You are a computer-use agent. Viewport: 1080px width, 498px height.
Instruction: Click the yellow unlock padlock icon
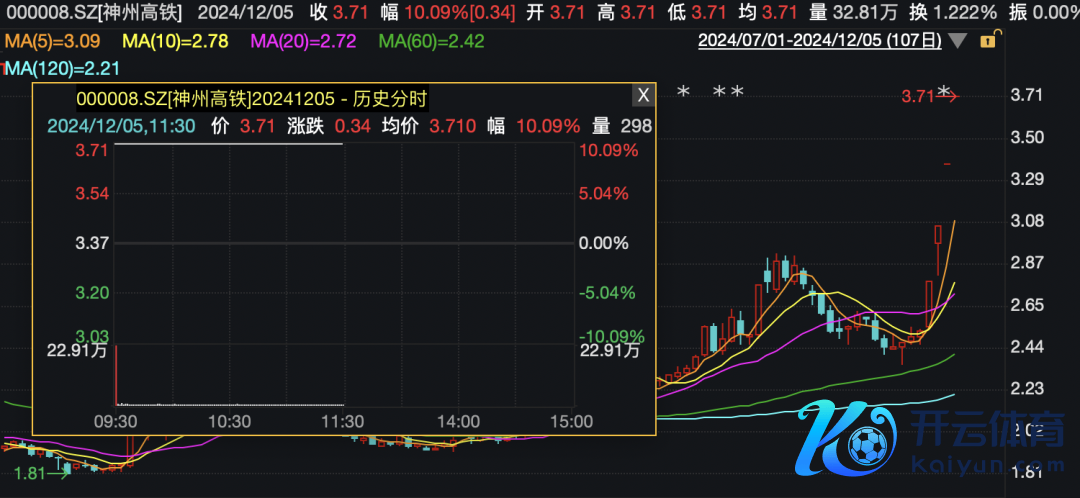point(988,41)
